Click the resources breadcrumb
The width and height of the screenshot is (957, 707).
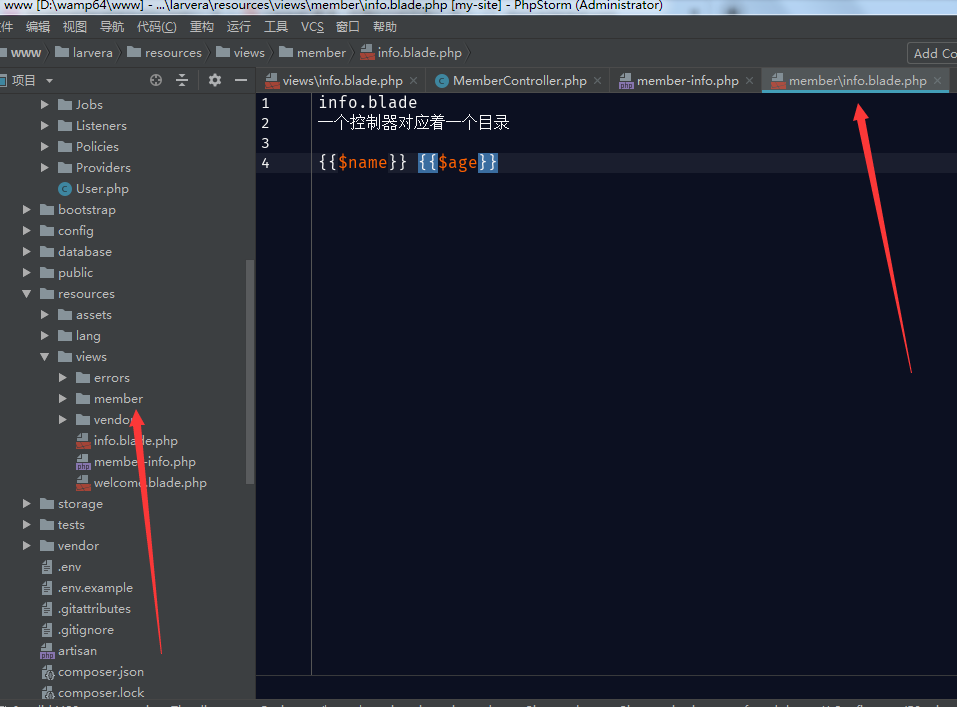pyautogui.click(x=165, y=53)
